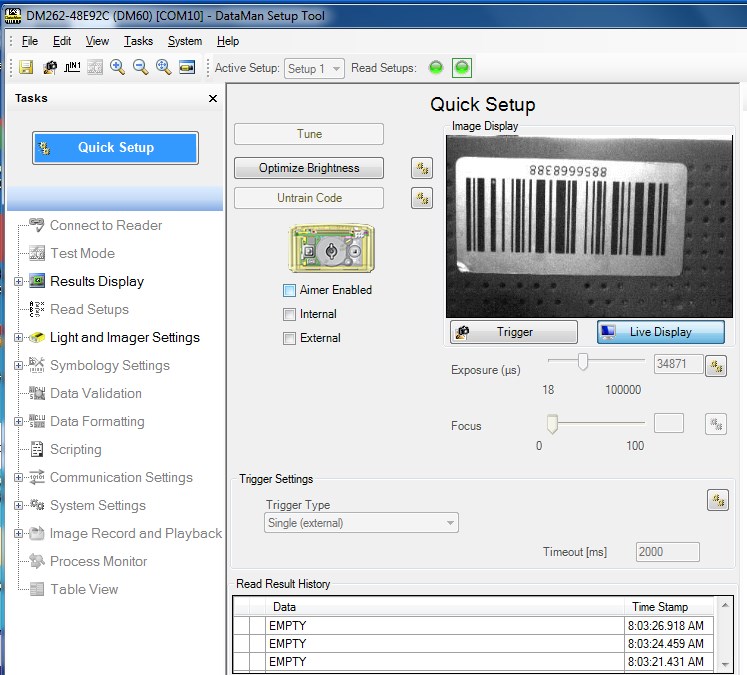The image size is (747, 675).
Task: Expand the Results Display tree node
Action: click(18, 282)
